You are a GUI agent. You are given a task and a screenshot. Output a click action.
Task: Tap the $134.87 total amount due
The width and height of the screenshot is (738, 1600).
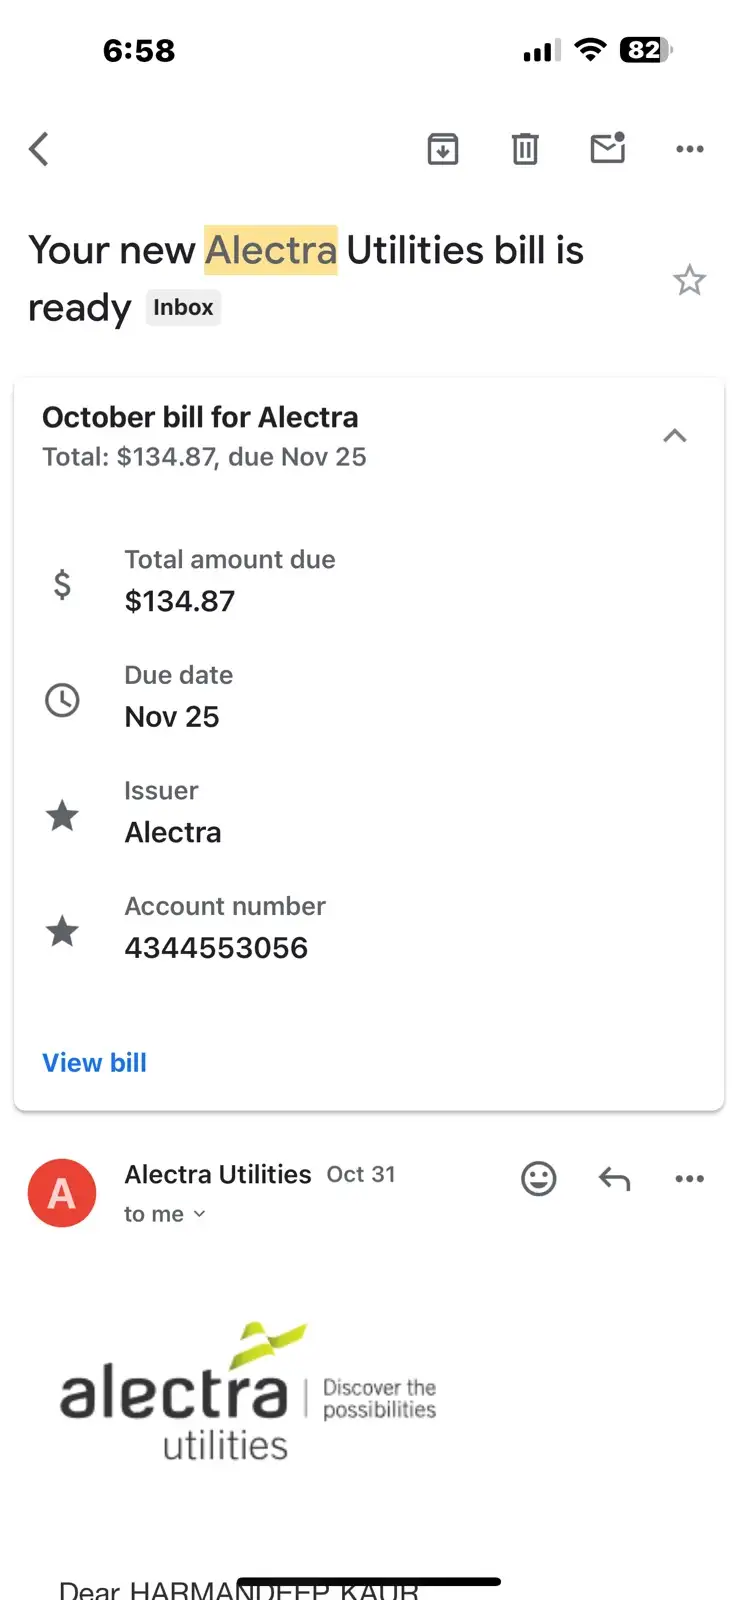(180, 601)
